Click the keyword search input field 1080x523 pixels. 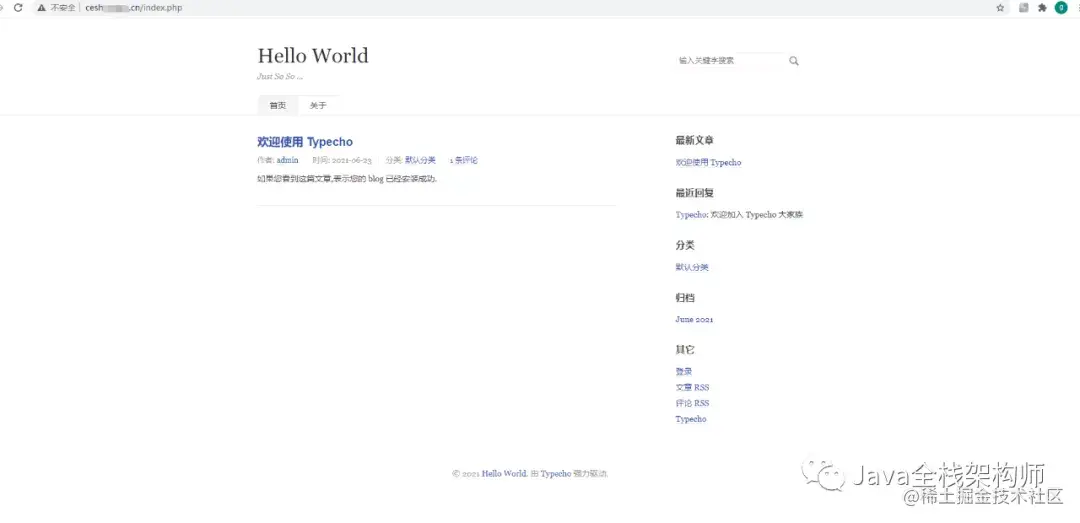click(x=731, y=61)
